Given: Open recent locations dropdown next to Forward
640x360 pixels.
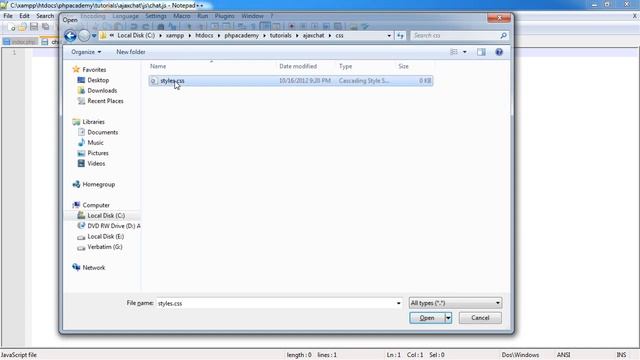Looking at the screenshot, I should pyautogui.click(x=94, y=36).
